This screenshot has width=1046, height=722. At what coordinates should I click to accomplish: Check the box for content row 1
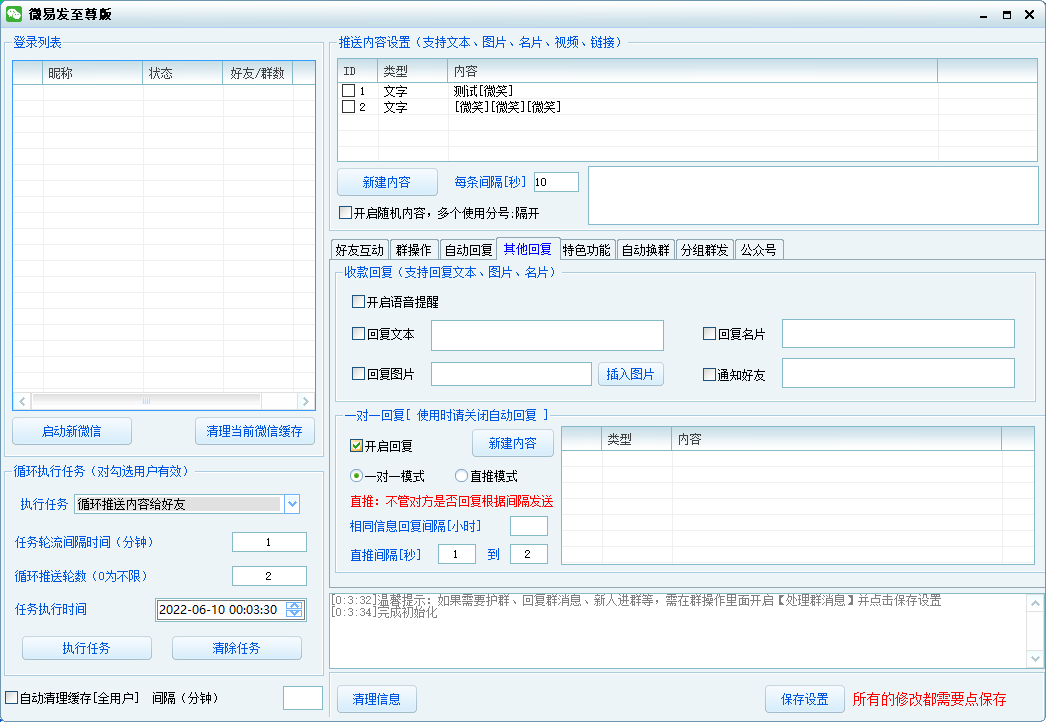tap(348, 91)
